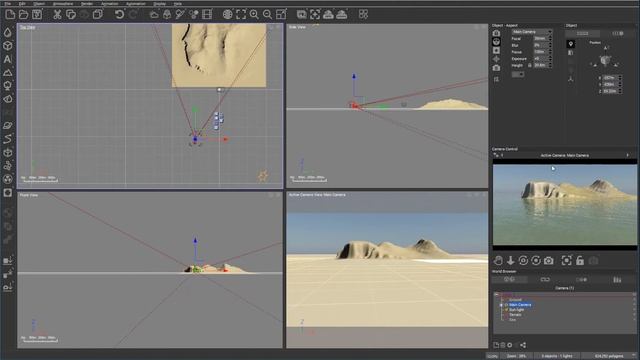Frame the selection using the brackets icon
The image size is (640, 360).
pos(241,15)
